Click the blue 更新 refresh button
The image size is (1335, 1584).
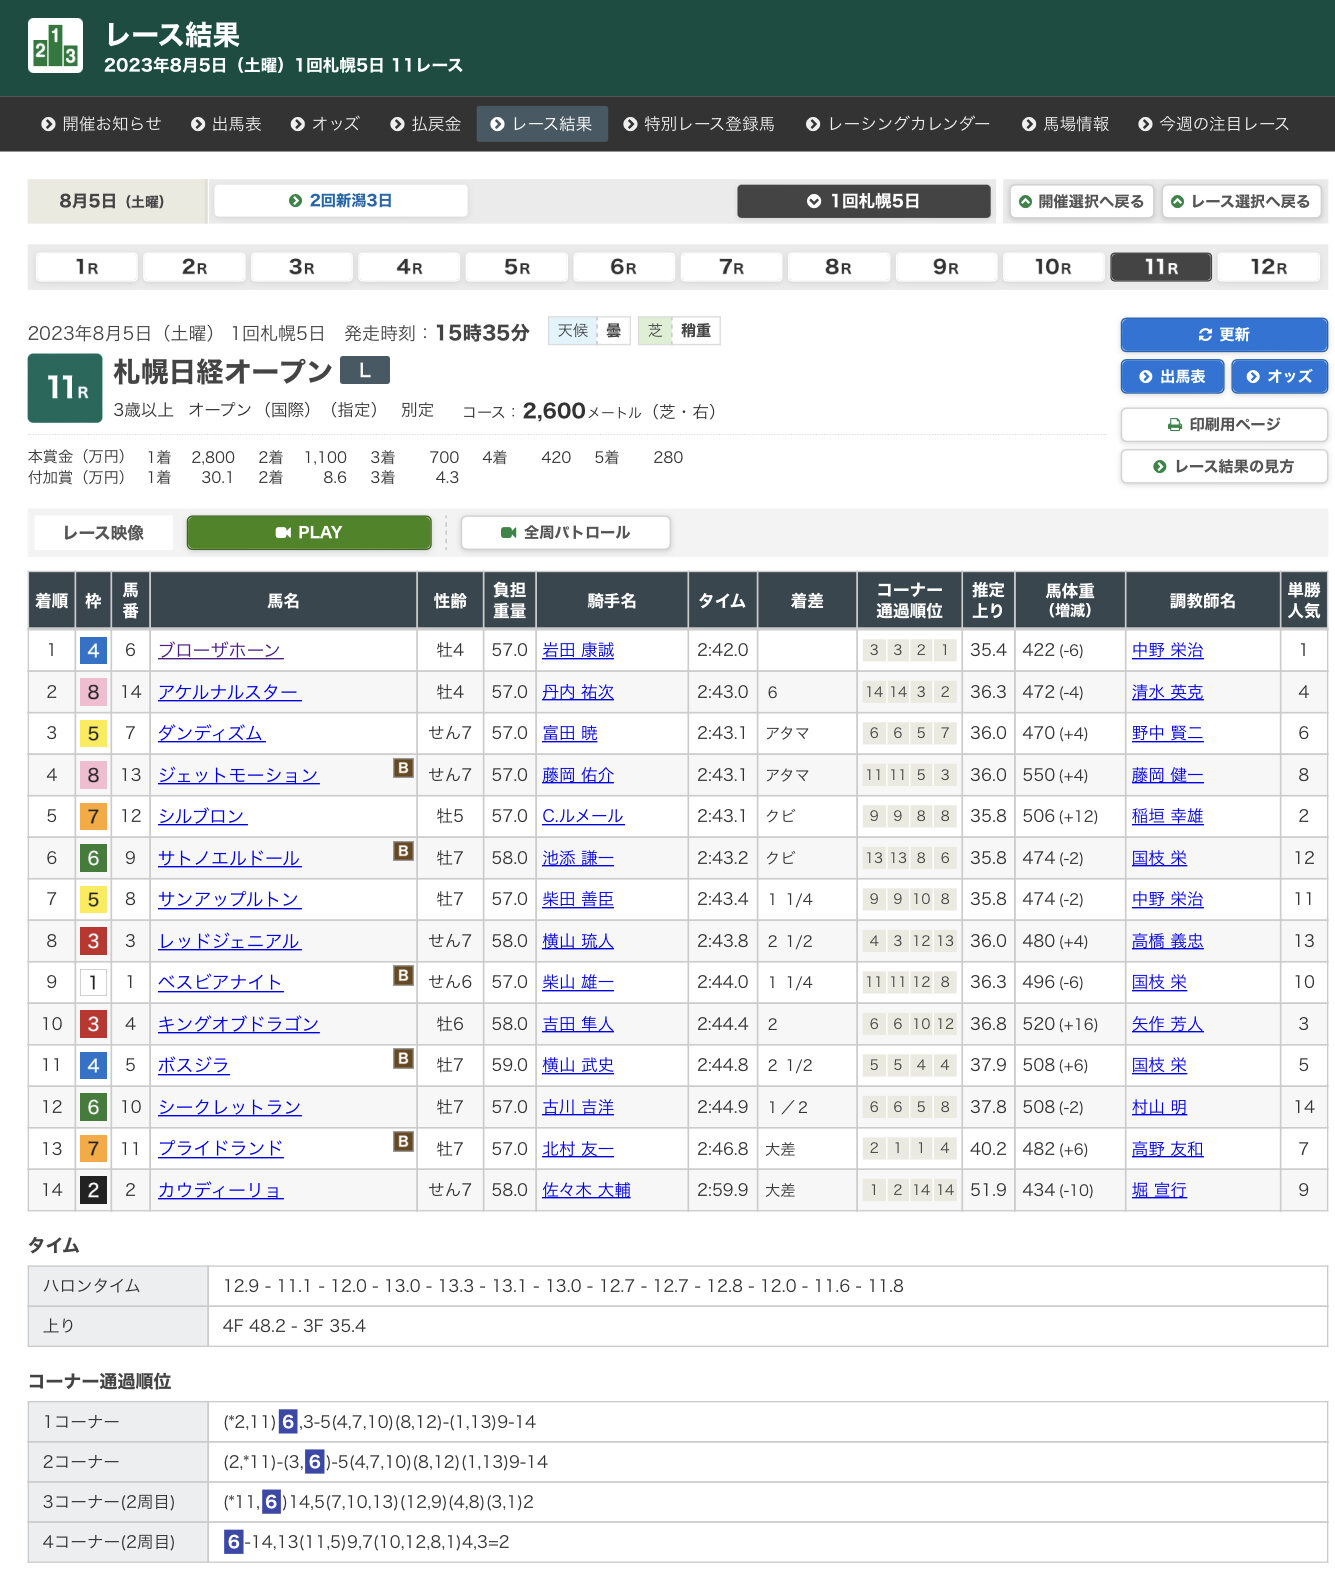[x=1223, y=335]
